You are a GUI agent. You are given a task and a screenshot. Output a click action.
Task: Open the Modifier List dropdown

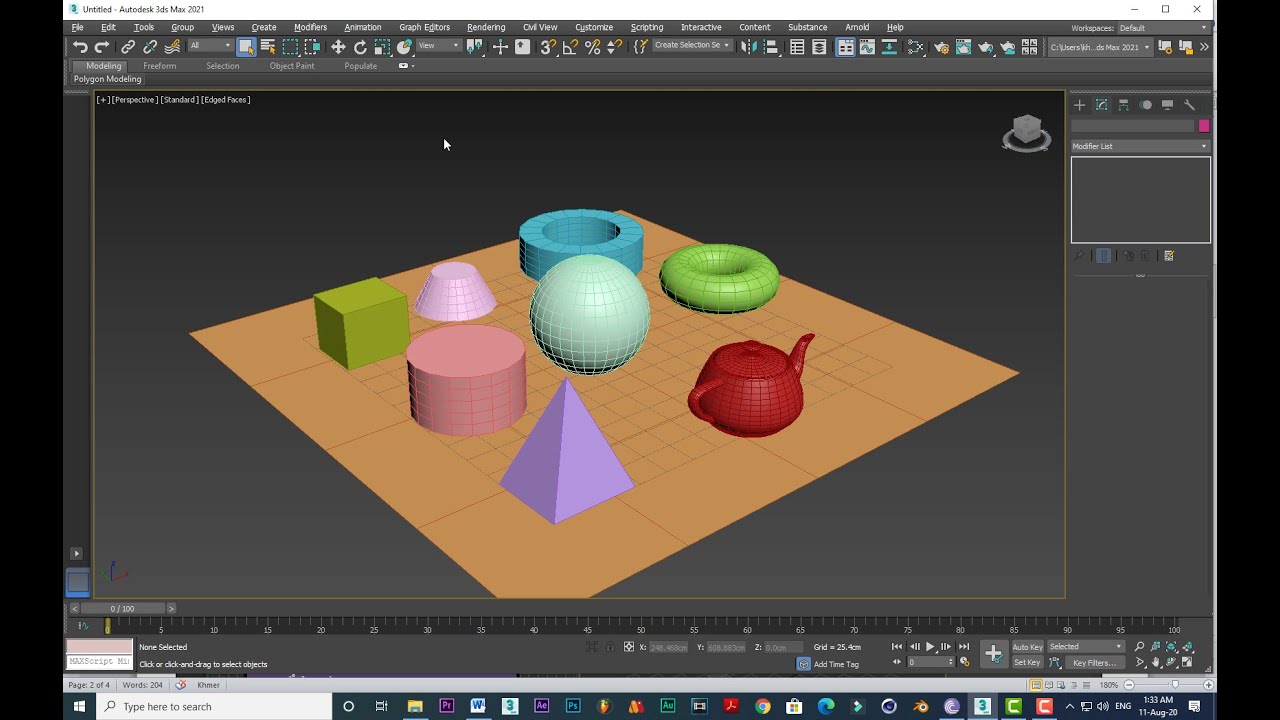pyautogui.click(x=1140, y=146)
